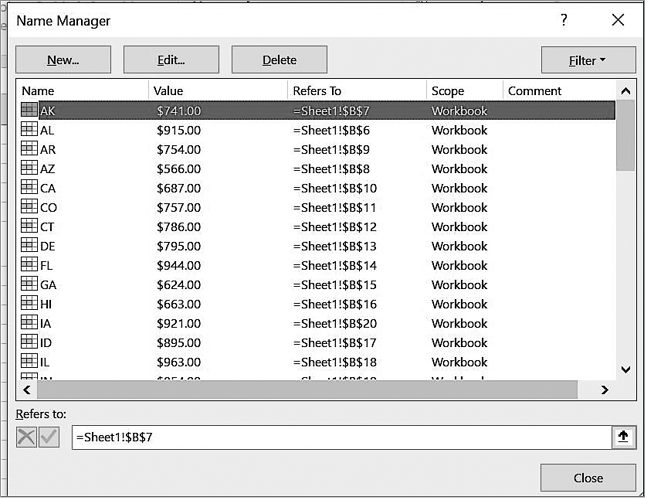Click the Refers To column header
Viewport: 645px width, 498px height.
(x=356, y=91)
